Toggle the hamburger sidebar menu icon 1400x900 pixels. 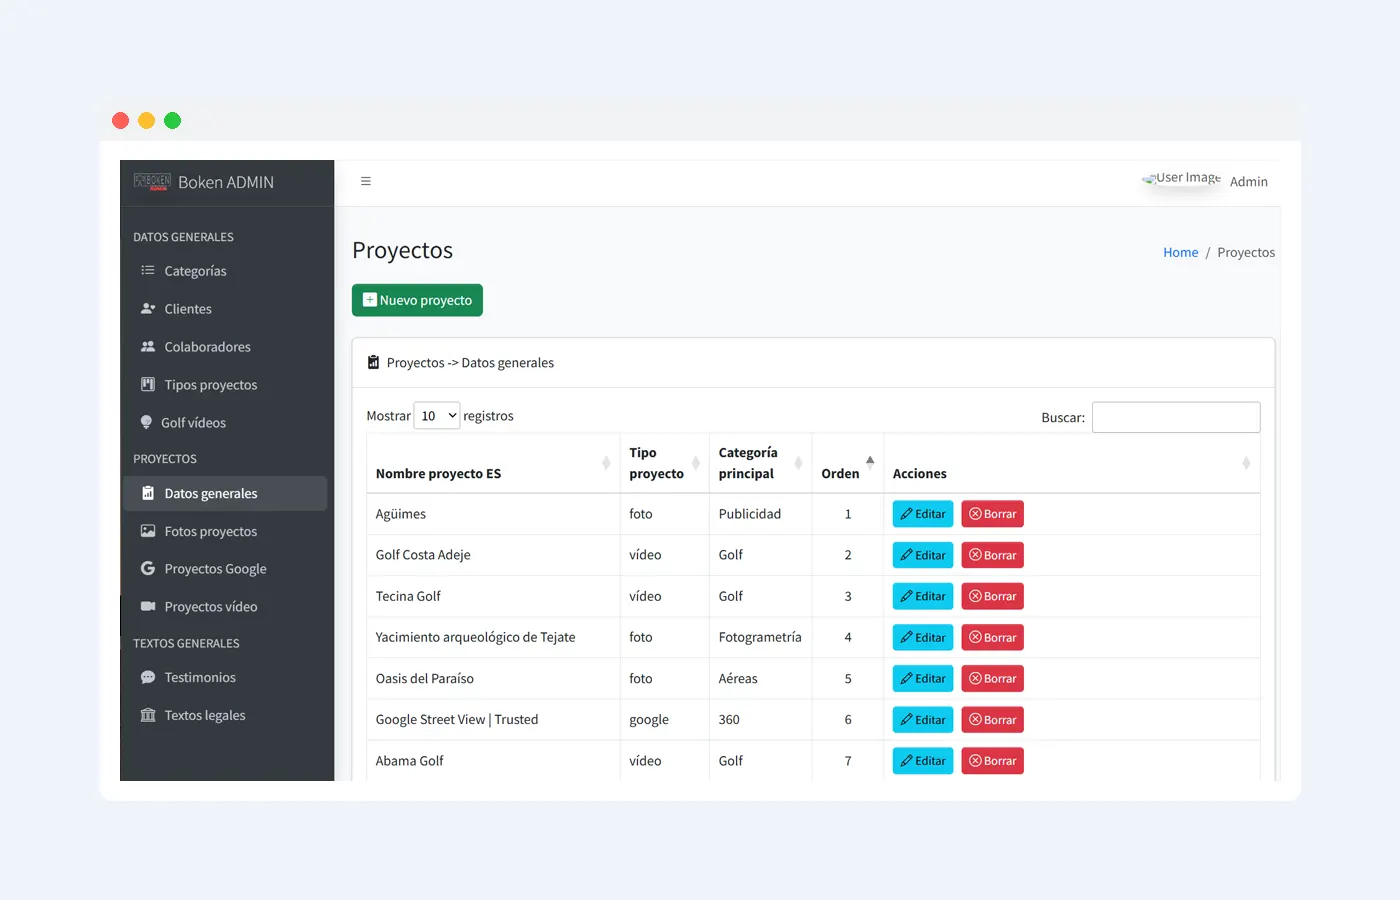[x=366, y=181]
